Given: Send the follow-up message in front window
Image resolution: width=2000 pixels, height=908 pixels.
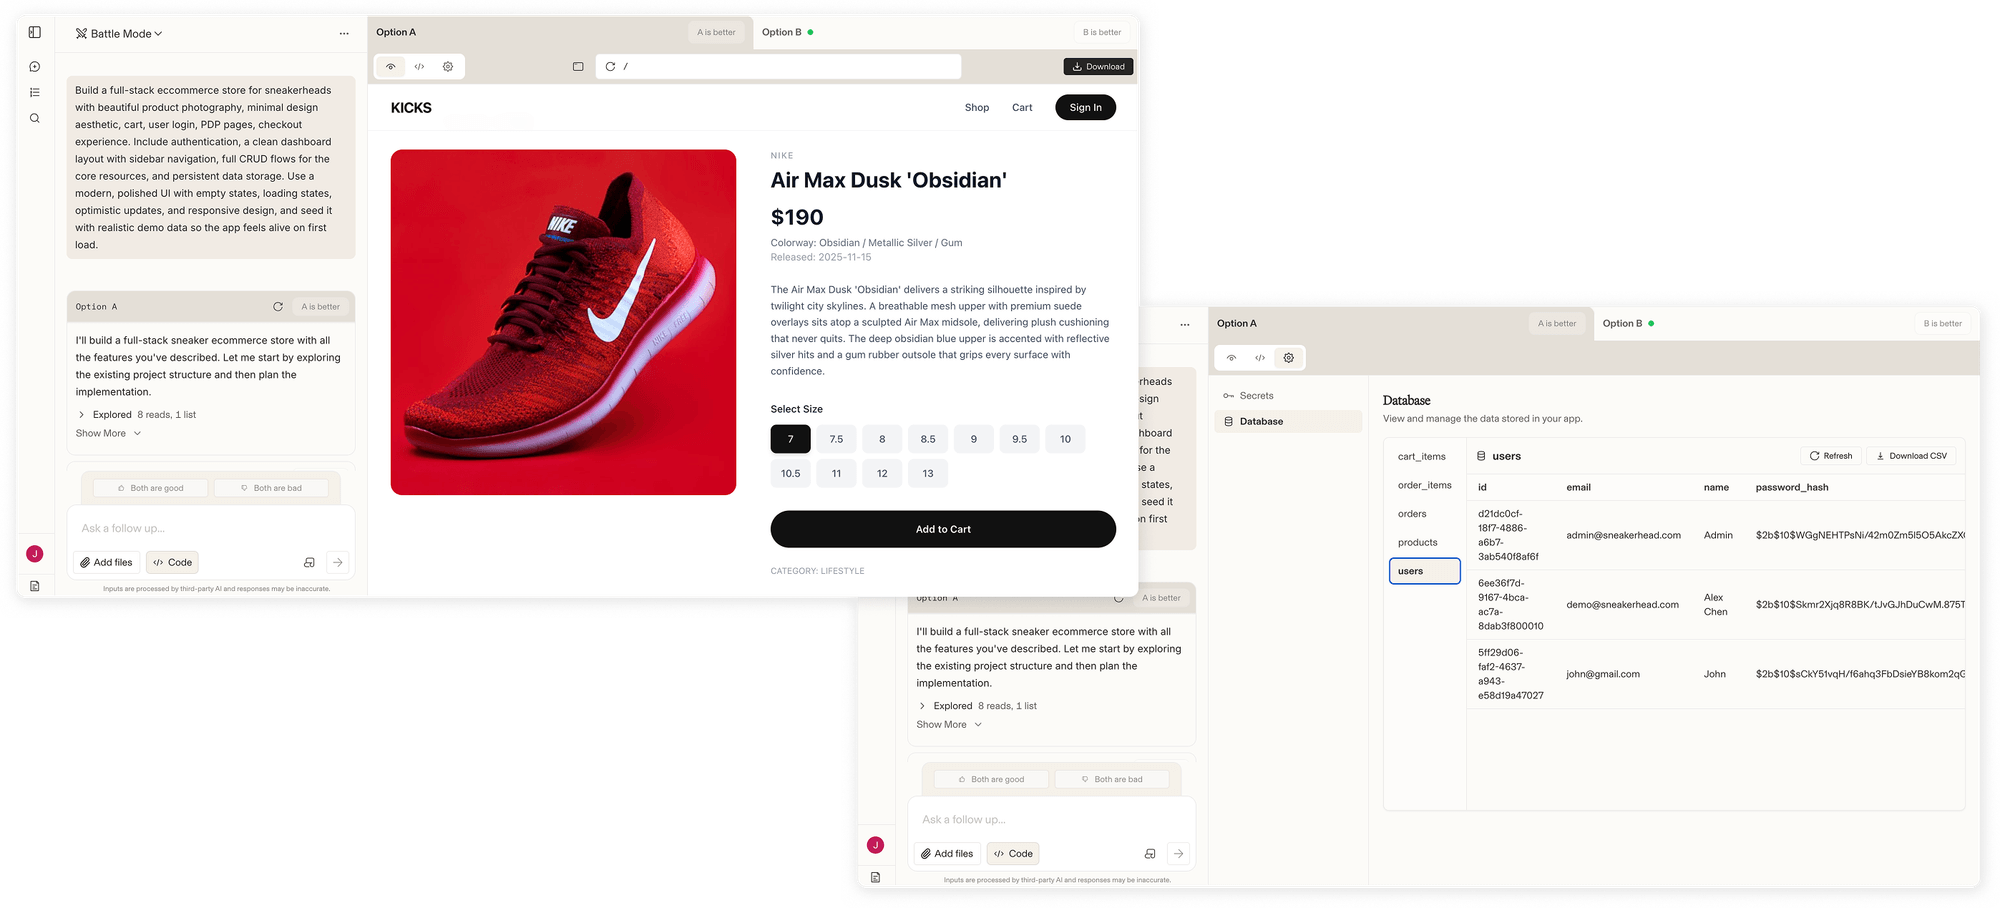Looking at the screenshot, I should point(338,563).
